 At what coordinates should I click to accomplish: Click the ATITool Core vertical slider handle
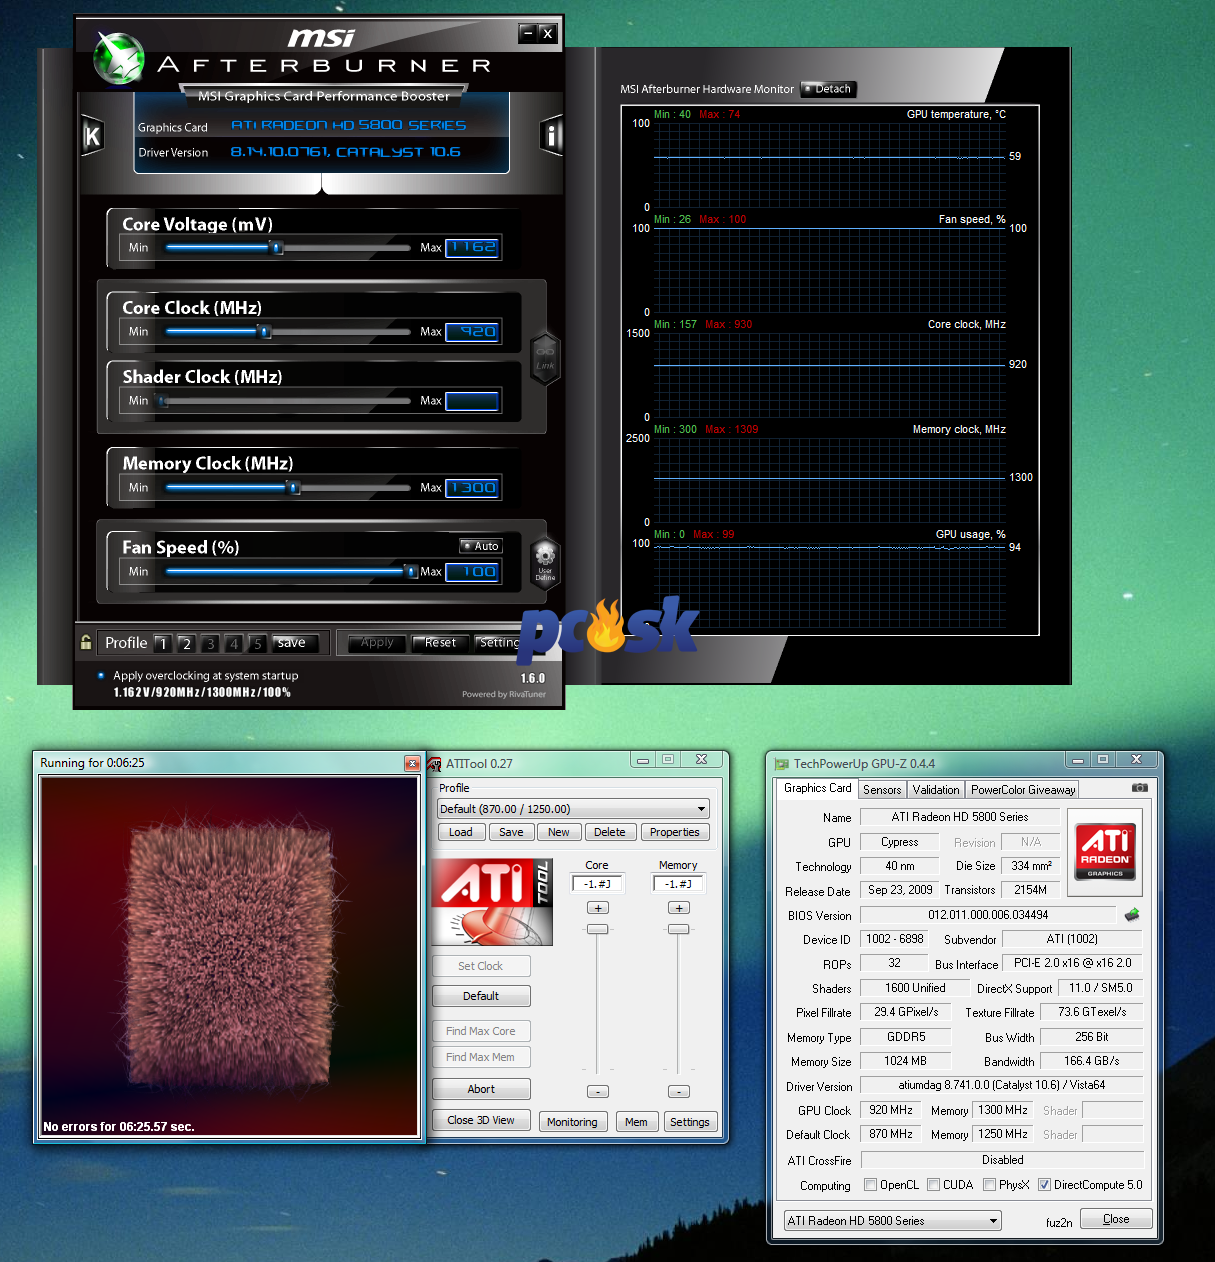click(x=597, y=929)
